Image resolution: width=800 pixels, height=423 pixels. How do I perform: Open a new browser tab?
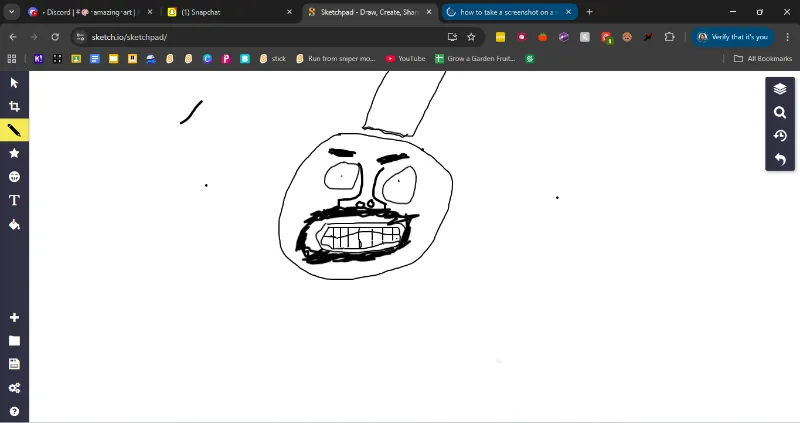(589, 12)
